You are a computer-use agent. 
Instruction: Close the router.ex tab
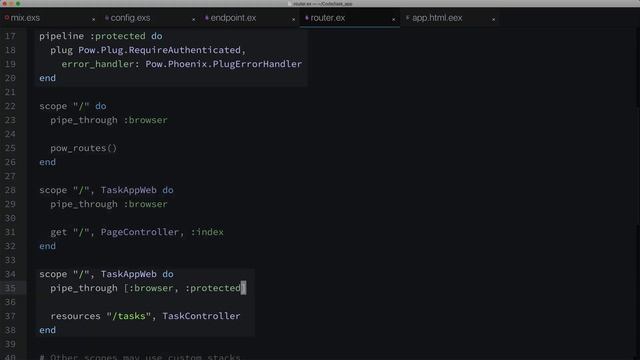[x=393, y=19]
